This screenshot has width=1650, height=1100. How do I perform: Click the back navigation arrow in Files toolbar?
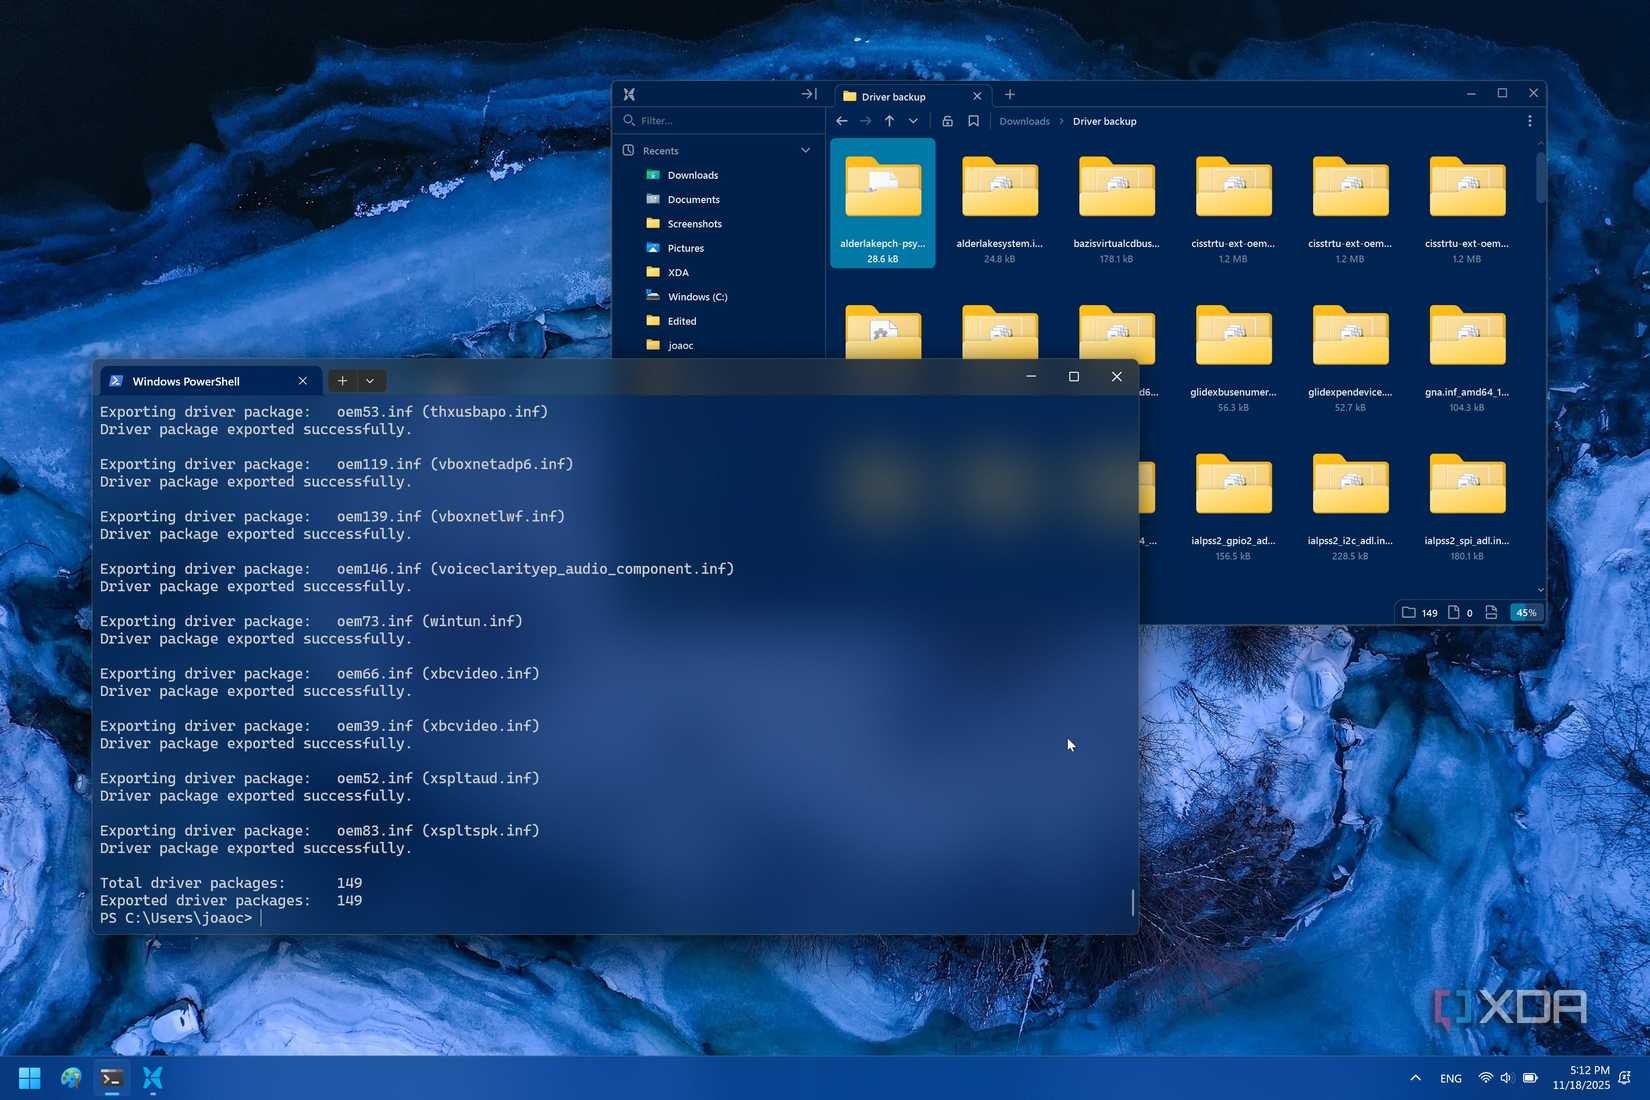tap(841, 121)
